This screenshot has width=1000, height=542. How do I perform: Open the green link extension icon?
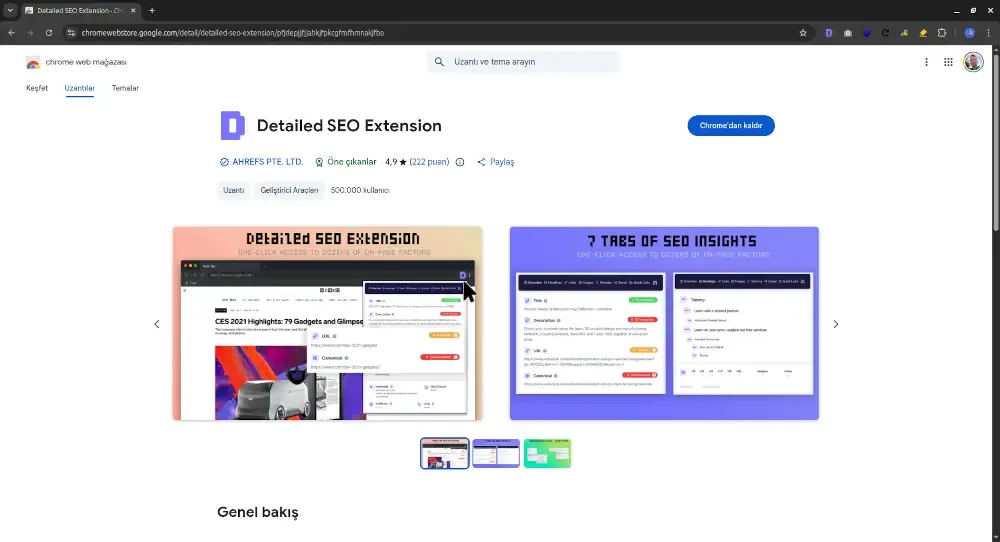click(x=904, y=33)
